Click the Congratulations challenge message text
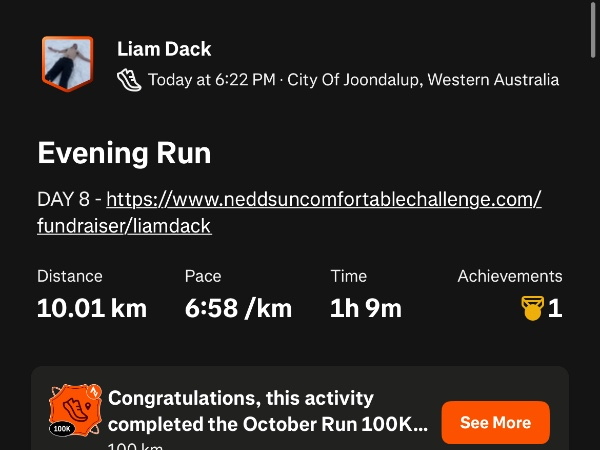 268,411
